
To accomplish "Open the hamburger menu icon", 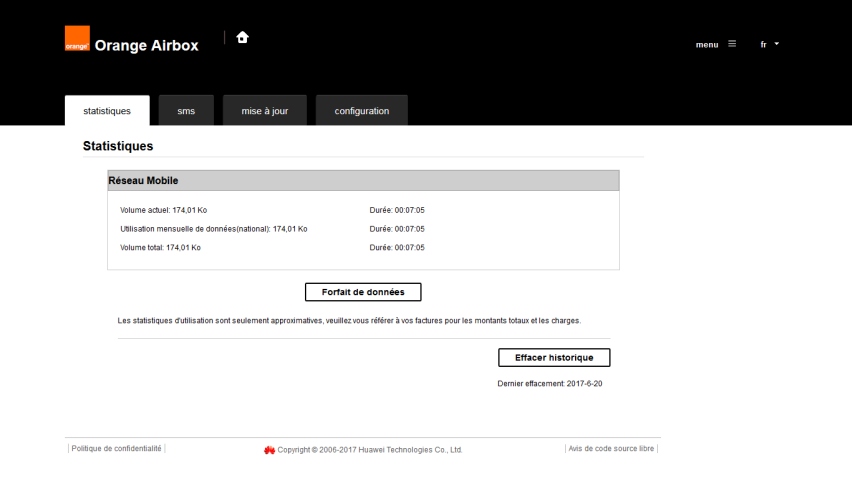I will (732, 44).
